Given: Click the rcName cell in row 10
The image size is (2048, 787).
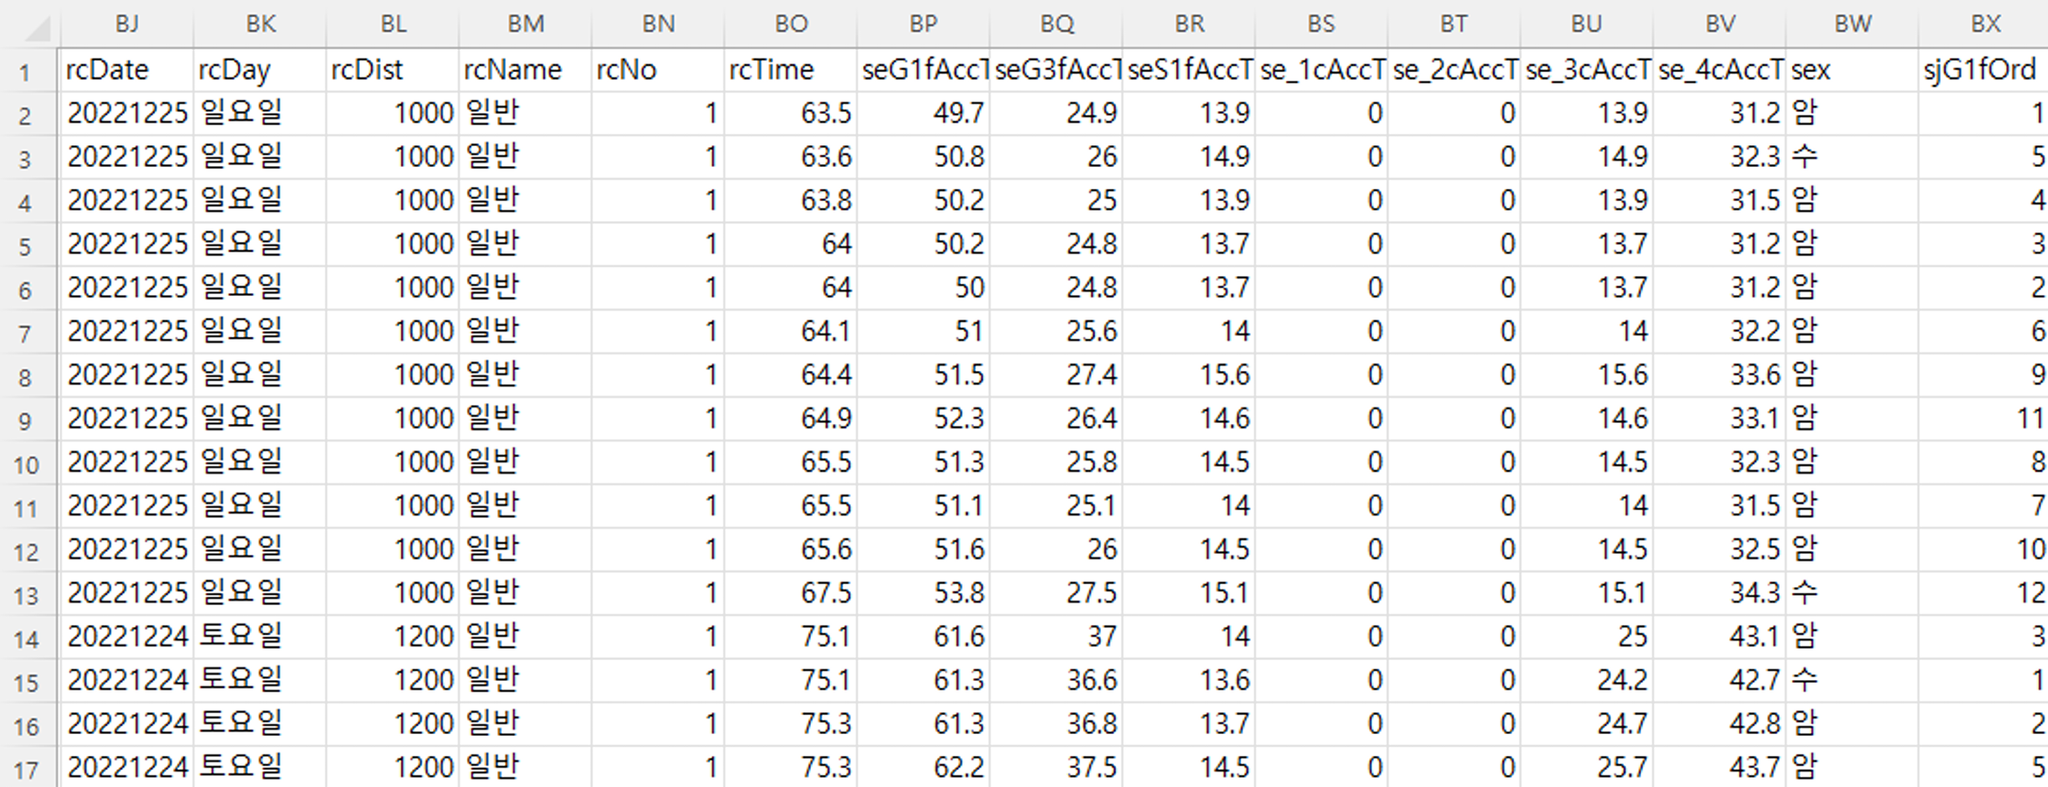Looking at the screenshot, I should click(x=525, y=462).
